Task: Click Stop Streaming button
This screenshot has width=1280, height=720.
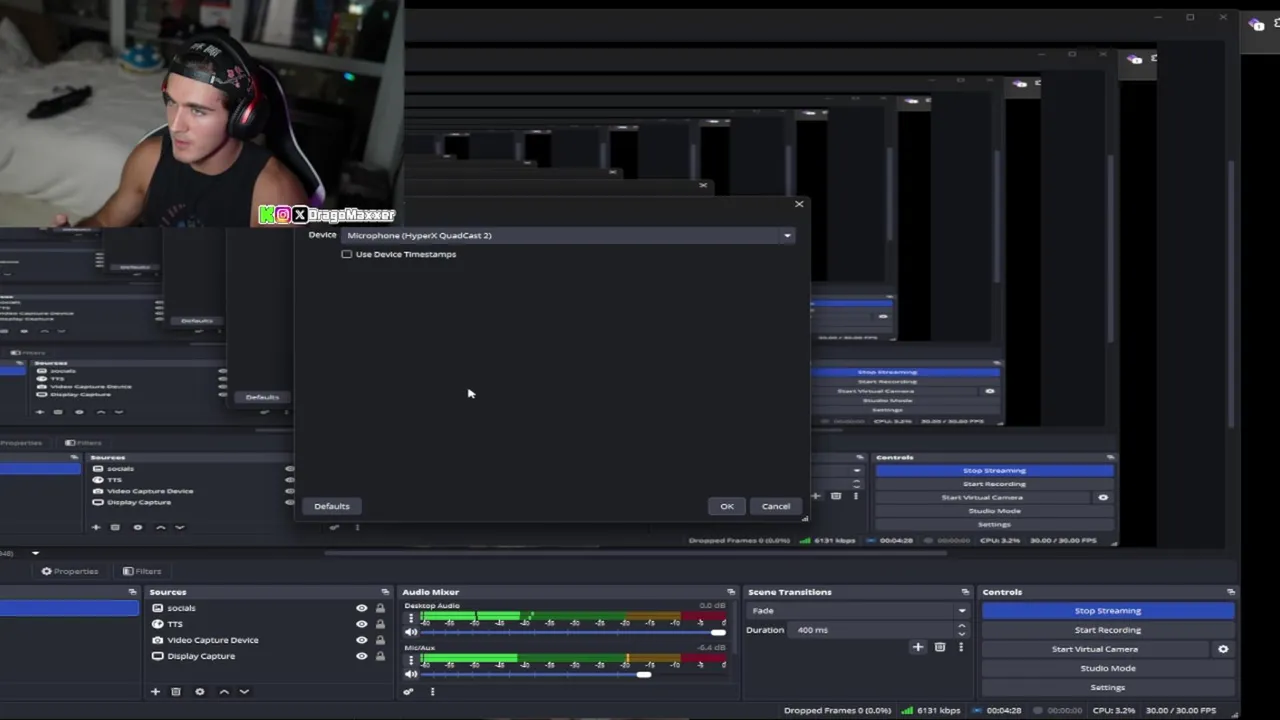Action: (x=1108, y=611)
